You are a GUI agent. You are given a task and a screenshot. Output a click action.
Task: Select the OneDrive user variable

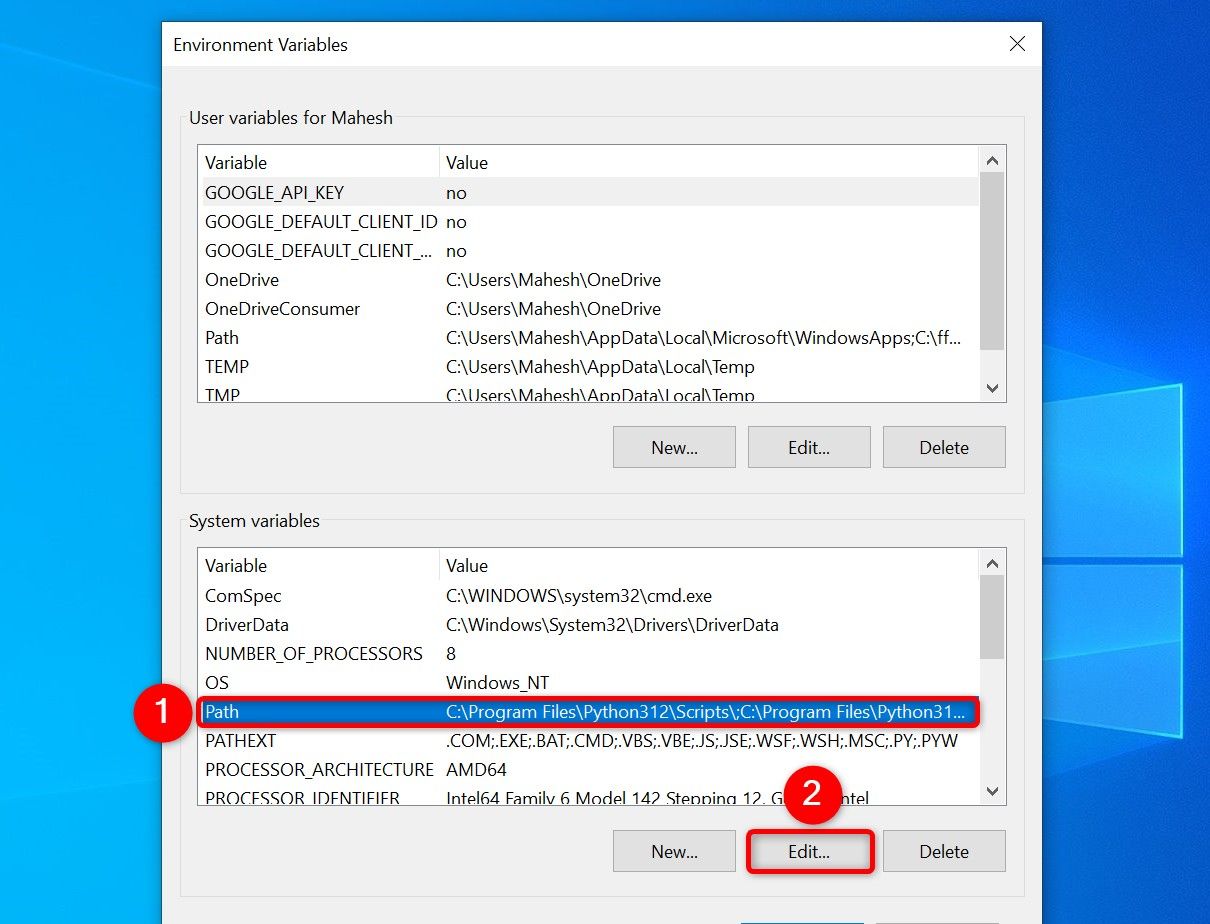pos(589,280)
